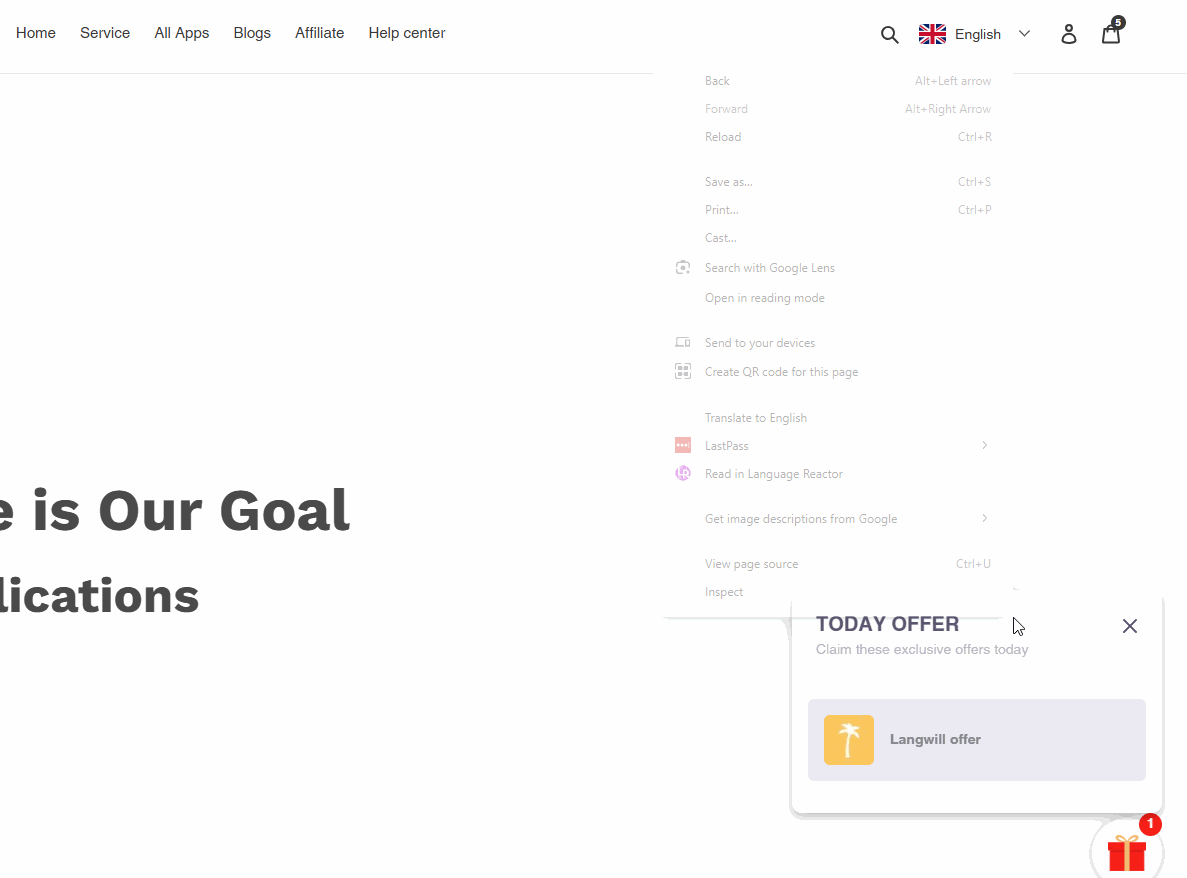Click the user account icon
The height and width of the screenshot is (878, 1187).
(1068, 34)
